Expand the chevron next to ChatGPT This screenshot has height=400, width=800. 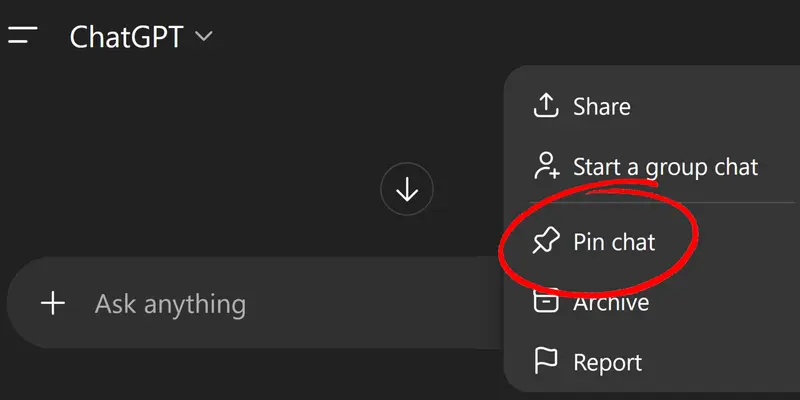pos(204,37)
